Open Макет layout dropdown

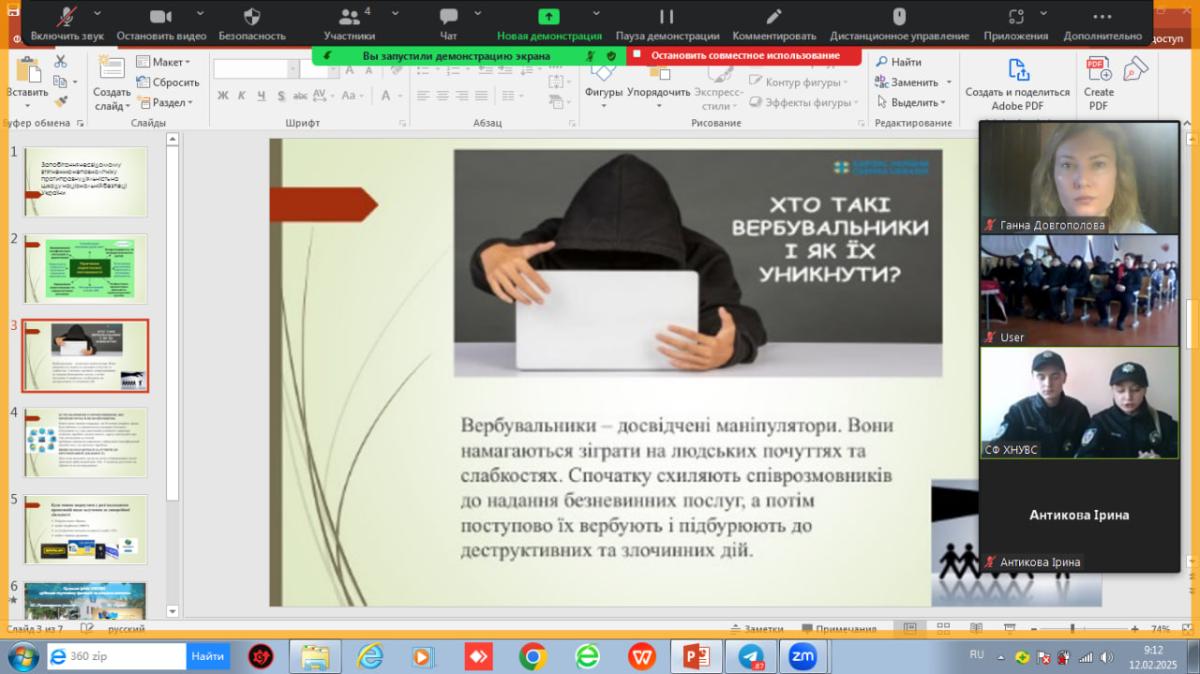click(164, 62)
